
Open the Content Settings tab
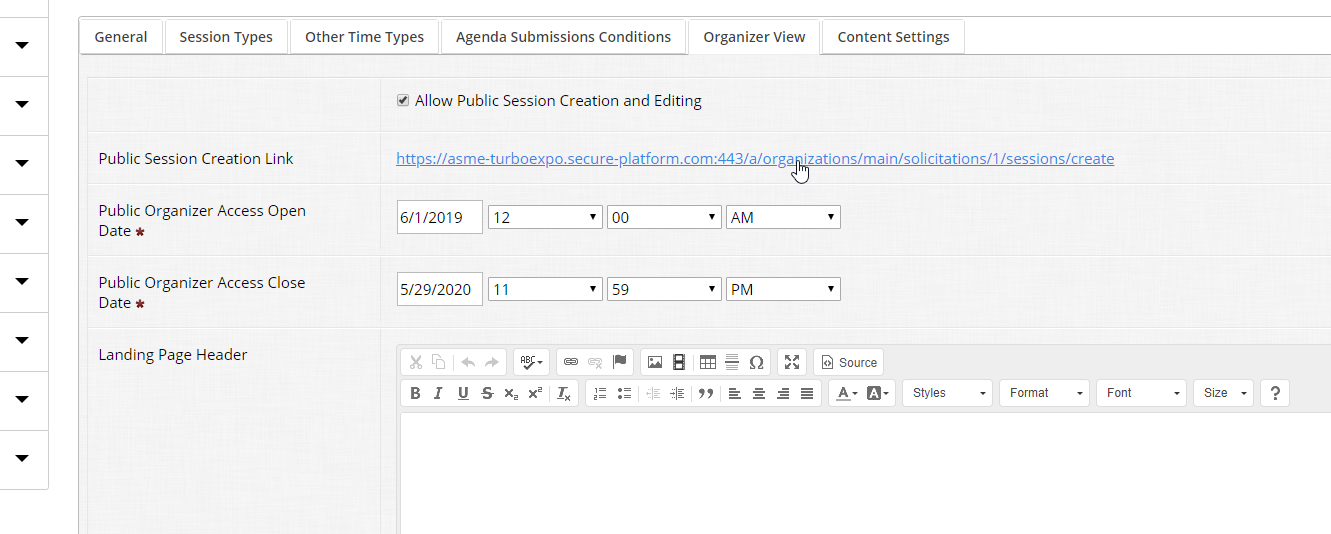[x=893, y=37]
